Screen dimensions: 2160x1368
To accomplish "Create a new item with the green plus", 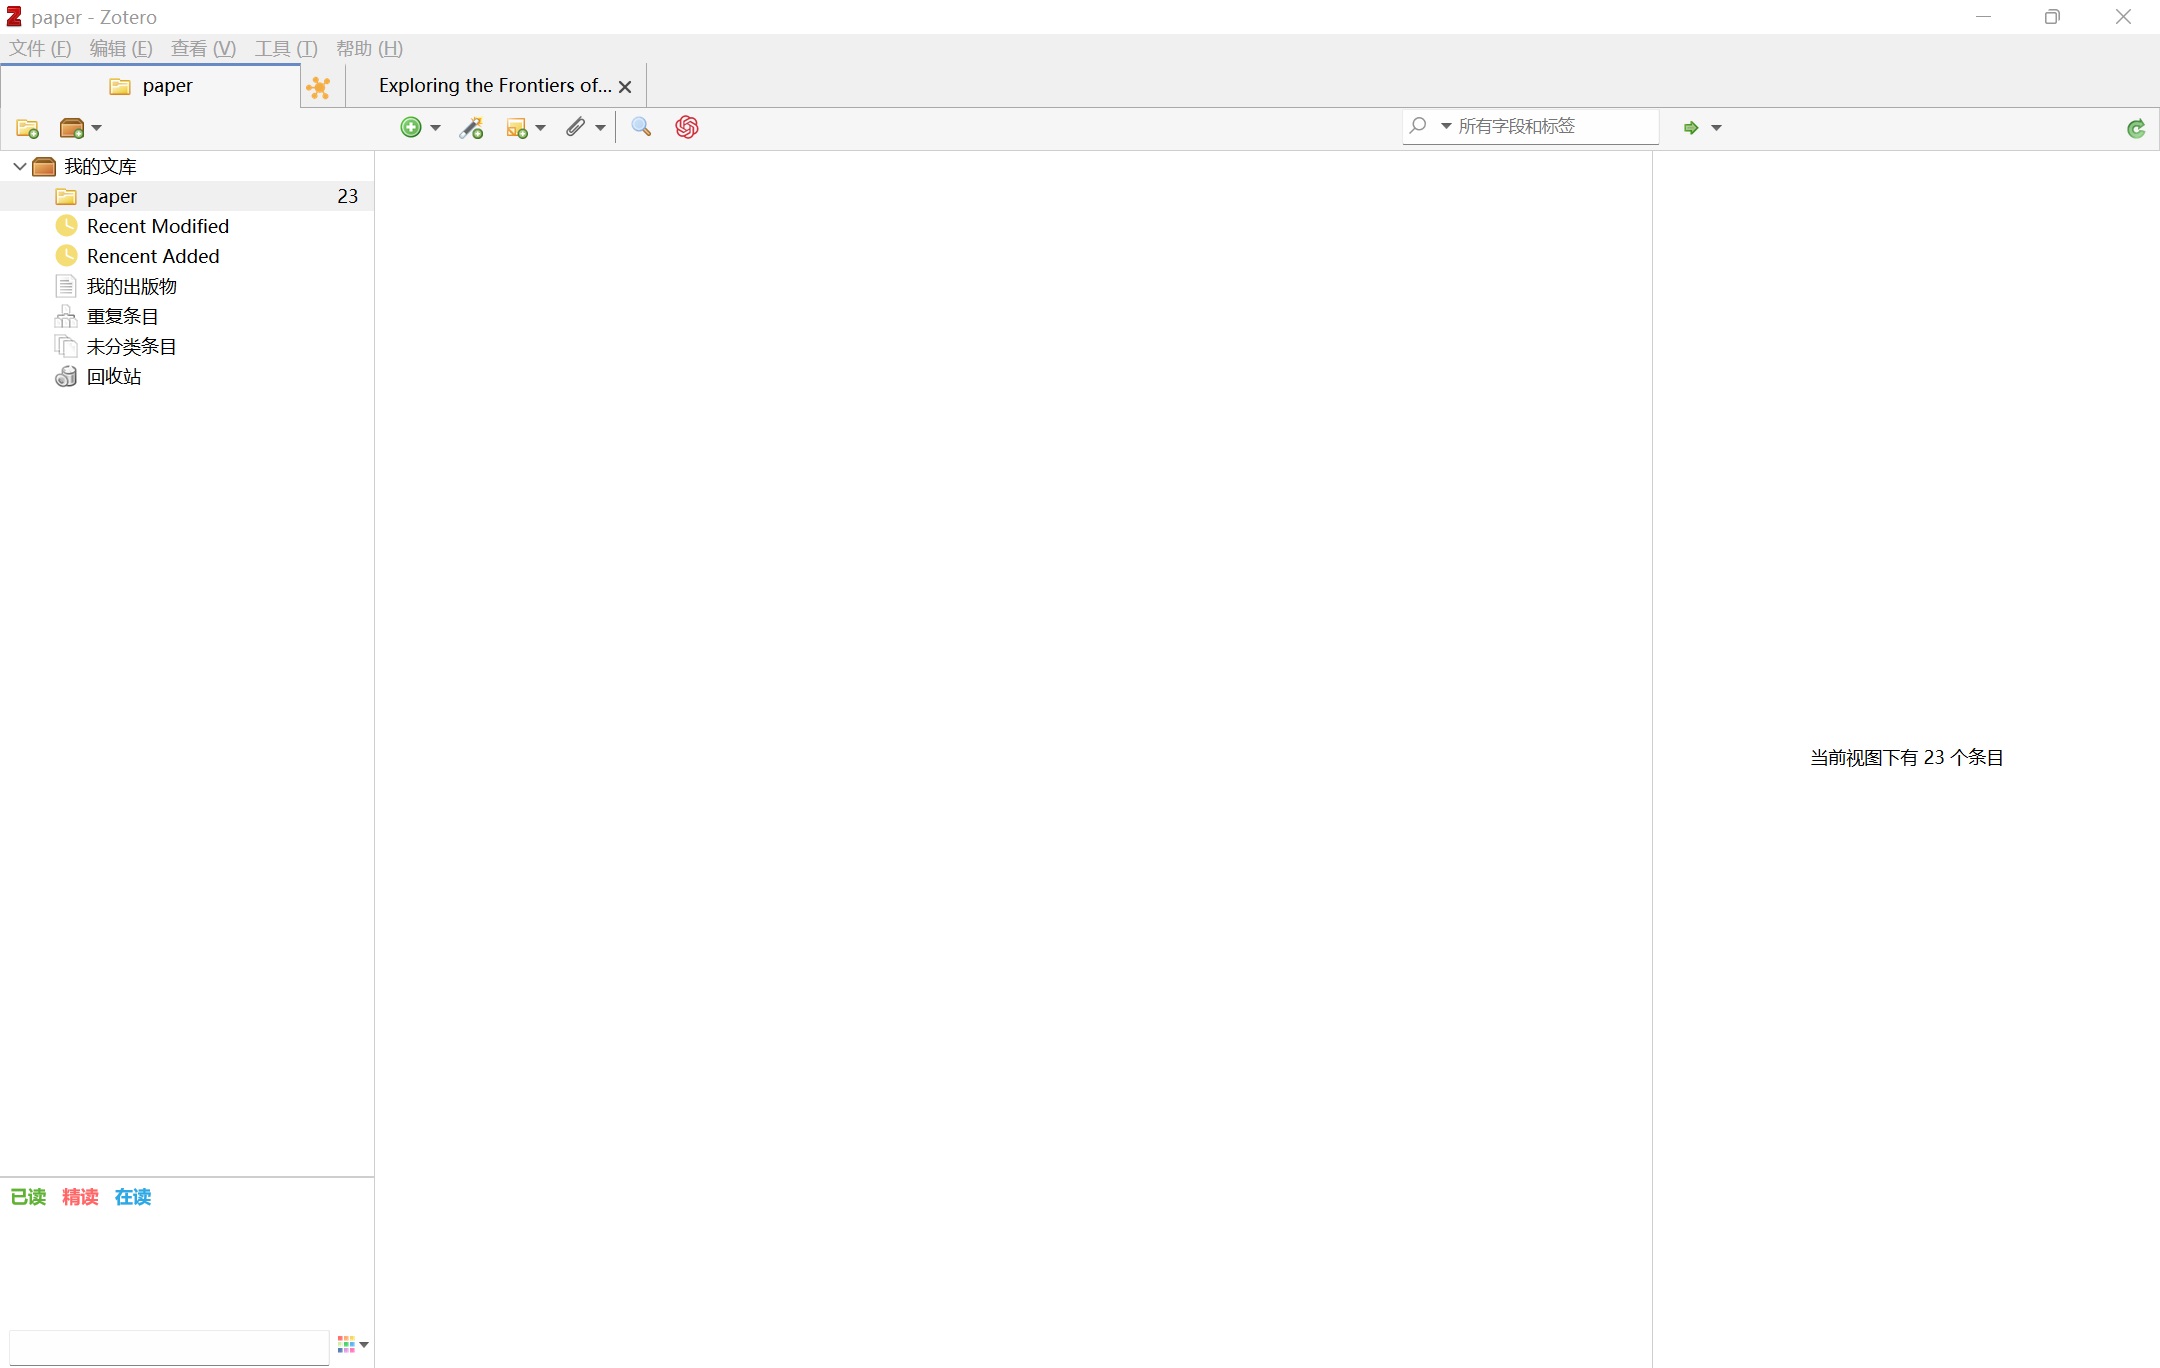I will coord(411,127).
